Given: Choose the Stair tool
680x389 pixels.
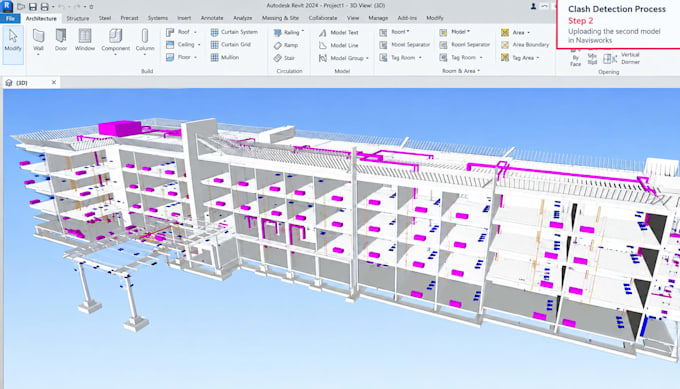Looking at the screenshot, I should (284, 58).
